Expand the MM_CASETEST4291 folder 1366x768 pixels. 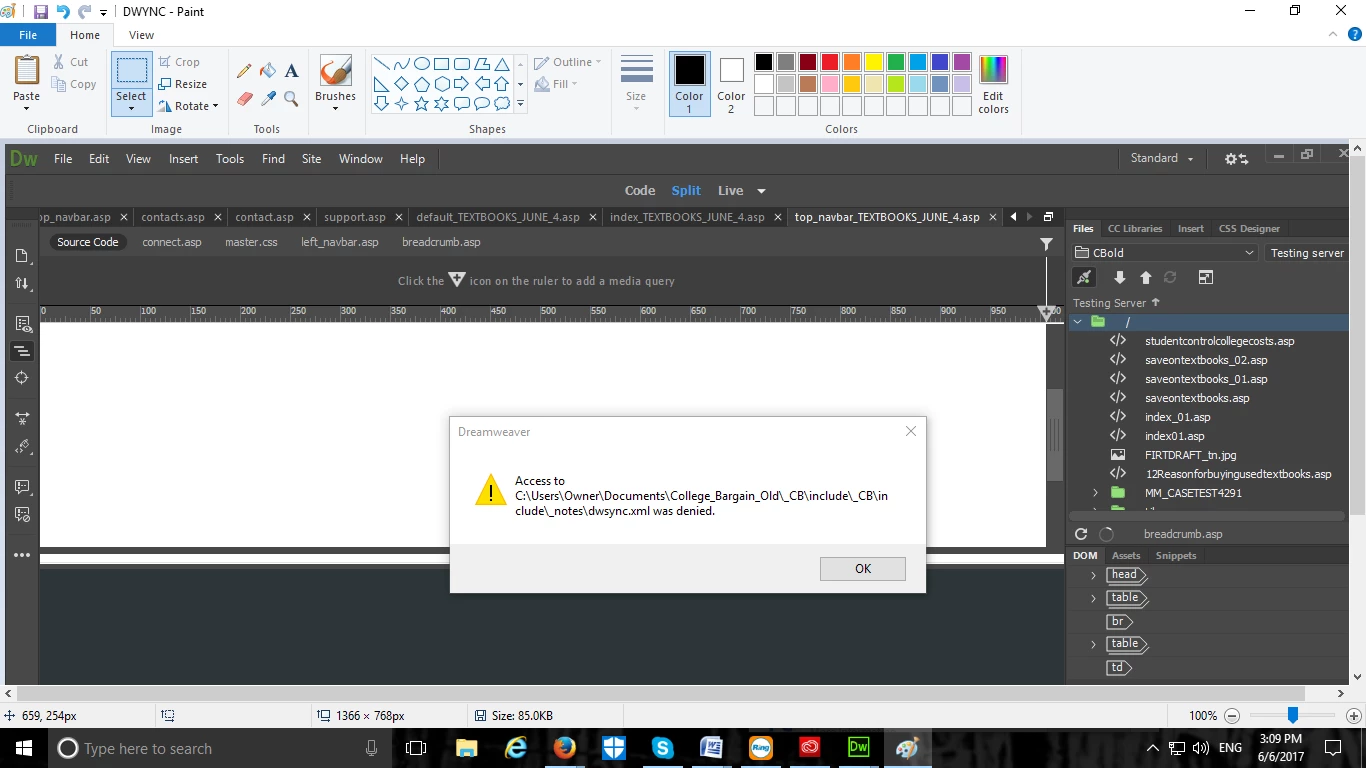click(1095, 493)
